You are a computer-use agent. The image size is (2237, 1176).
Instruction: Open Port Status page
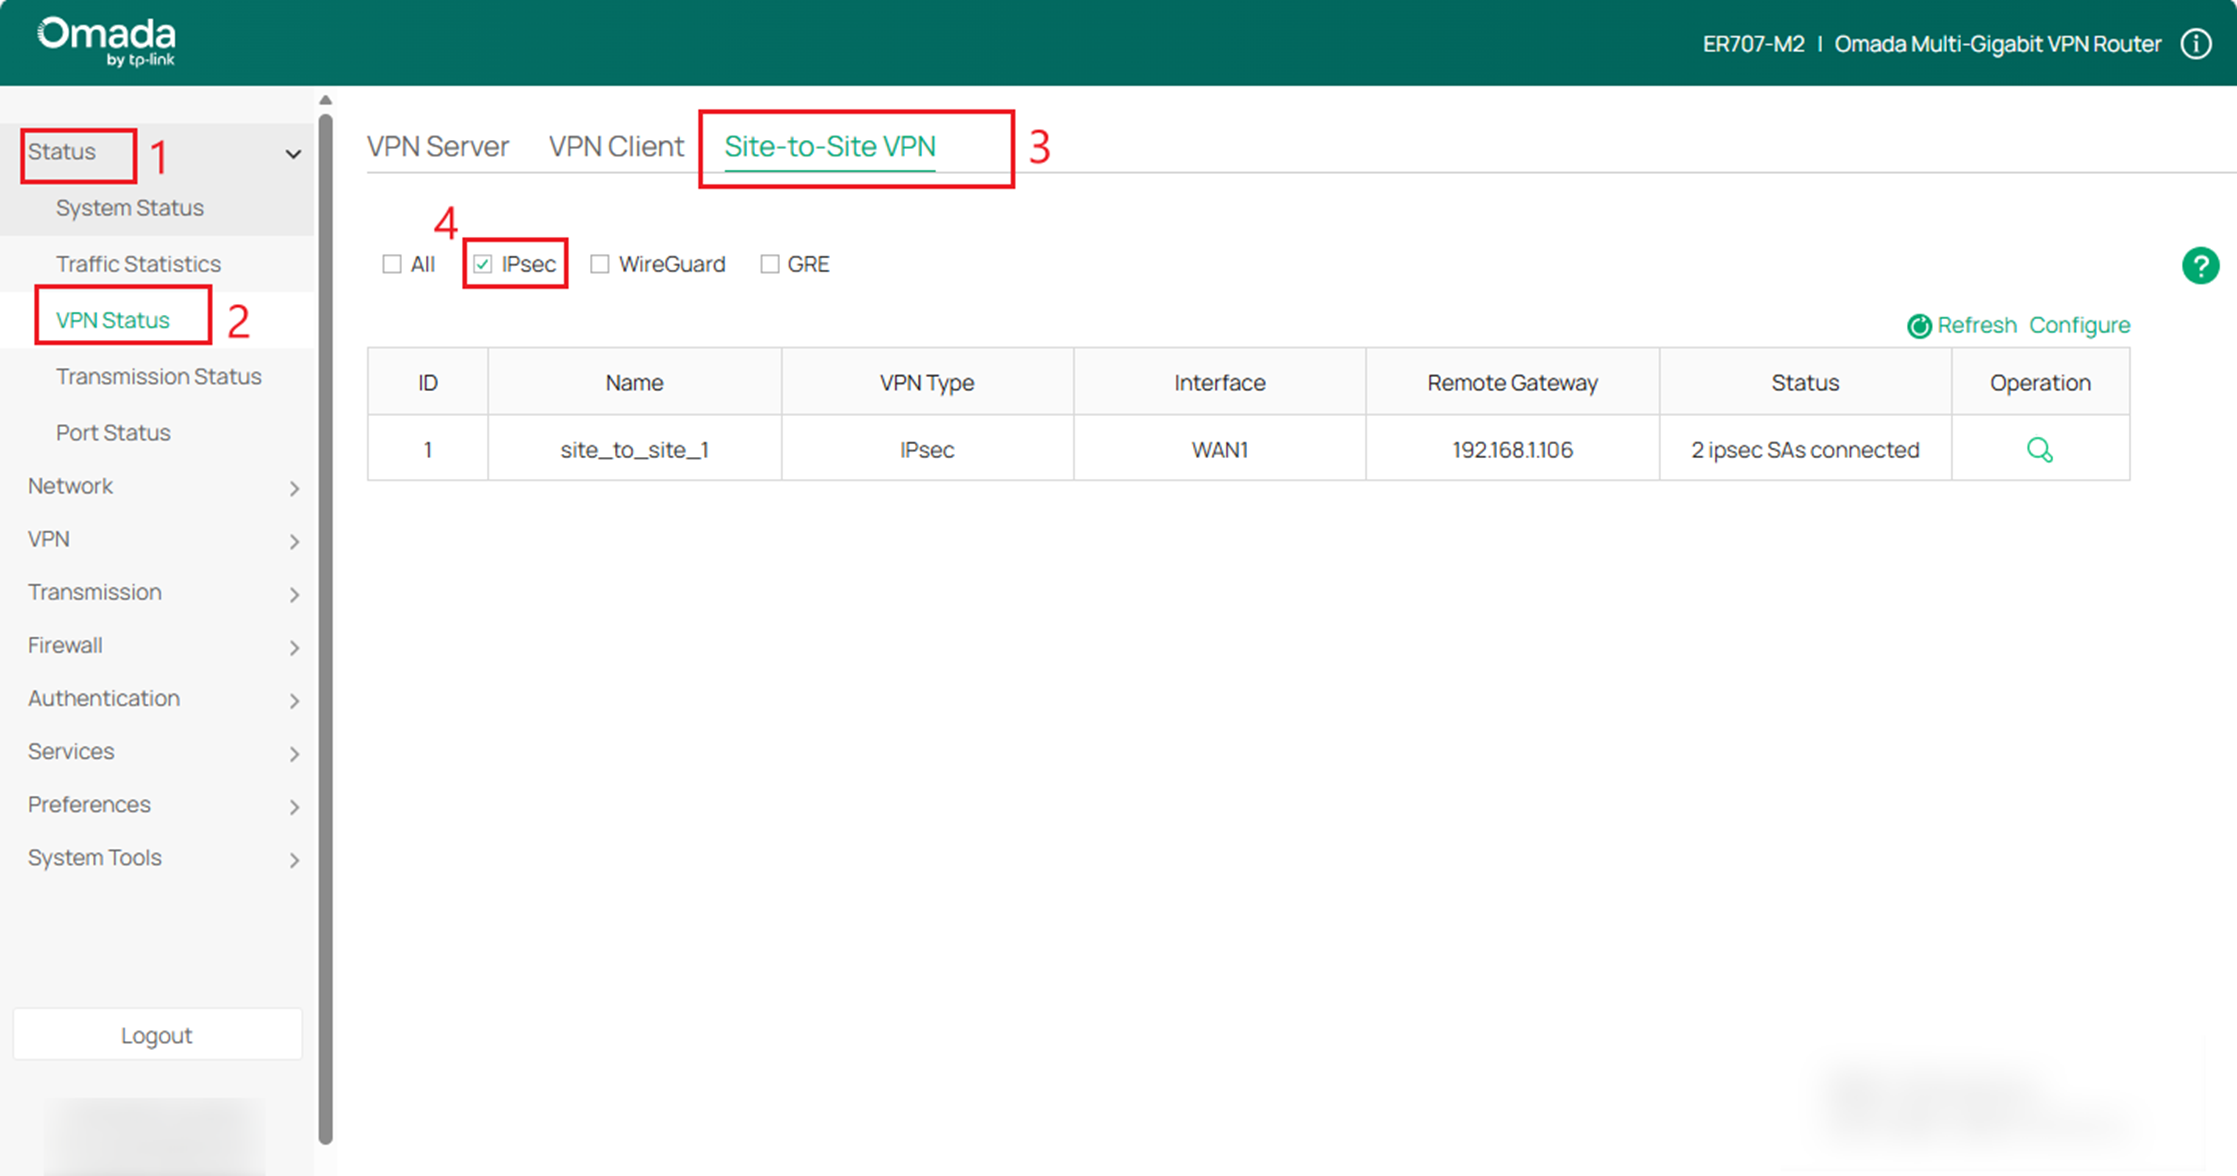click(113, 432)
